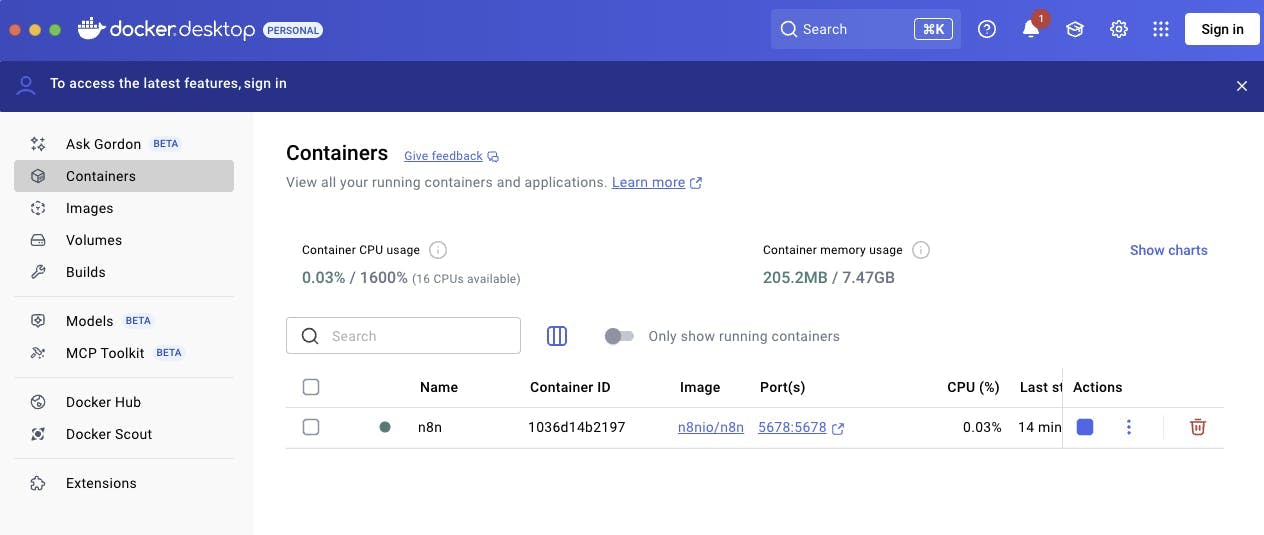The width and height of the screenshot is (1264, 535).
Task: Open the Ask Gordon section
Action: (124, 144)
